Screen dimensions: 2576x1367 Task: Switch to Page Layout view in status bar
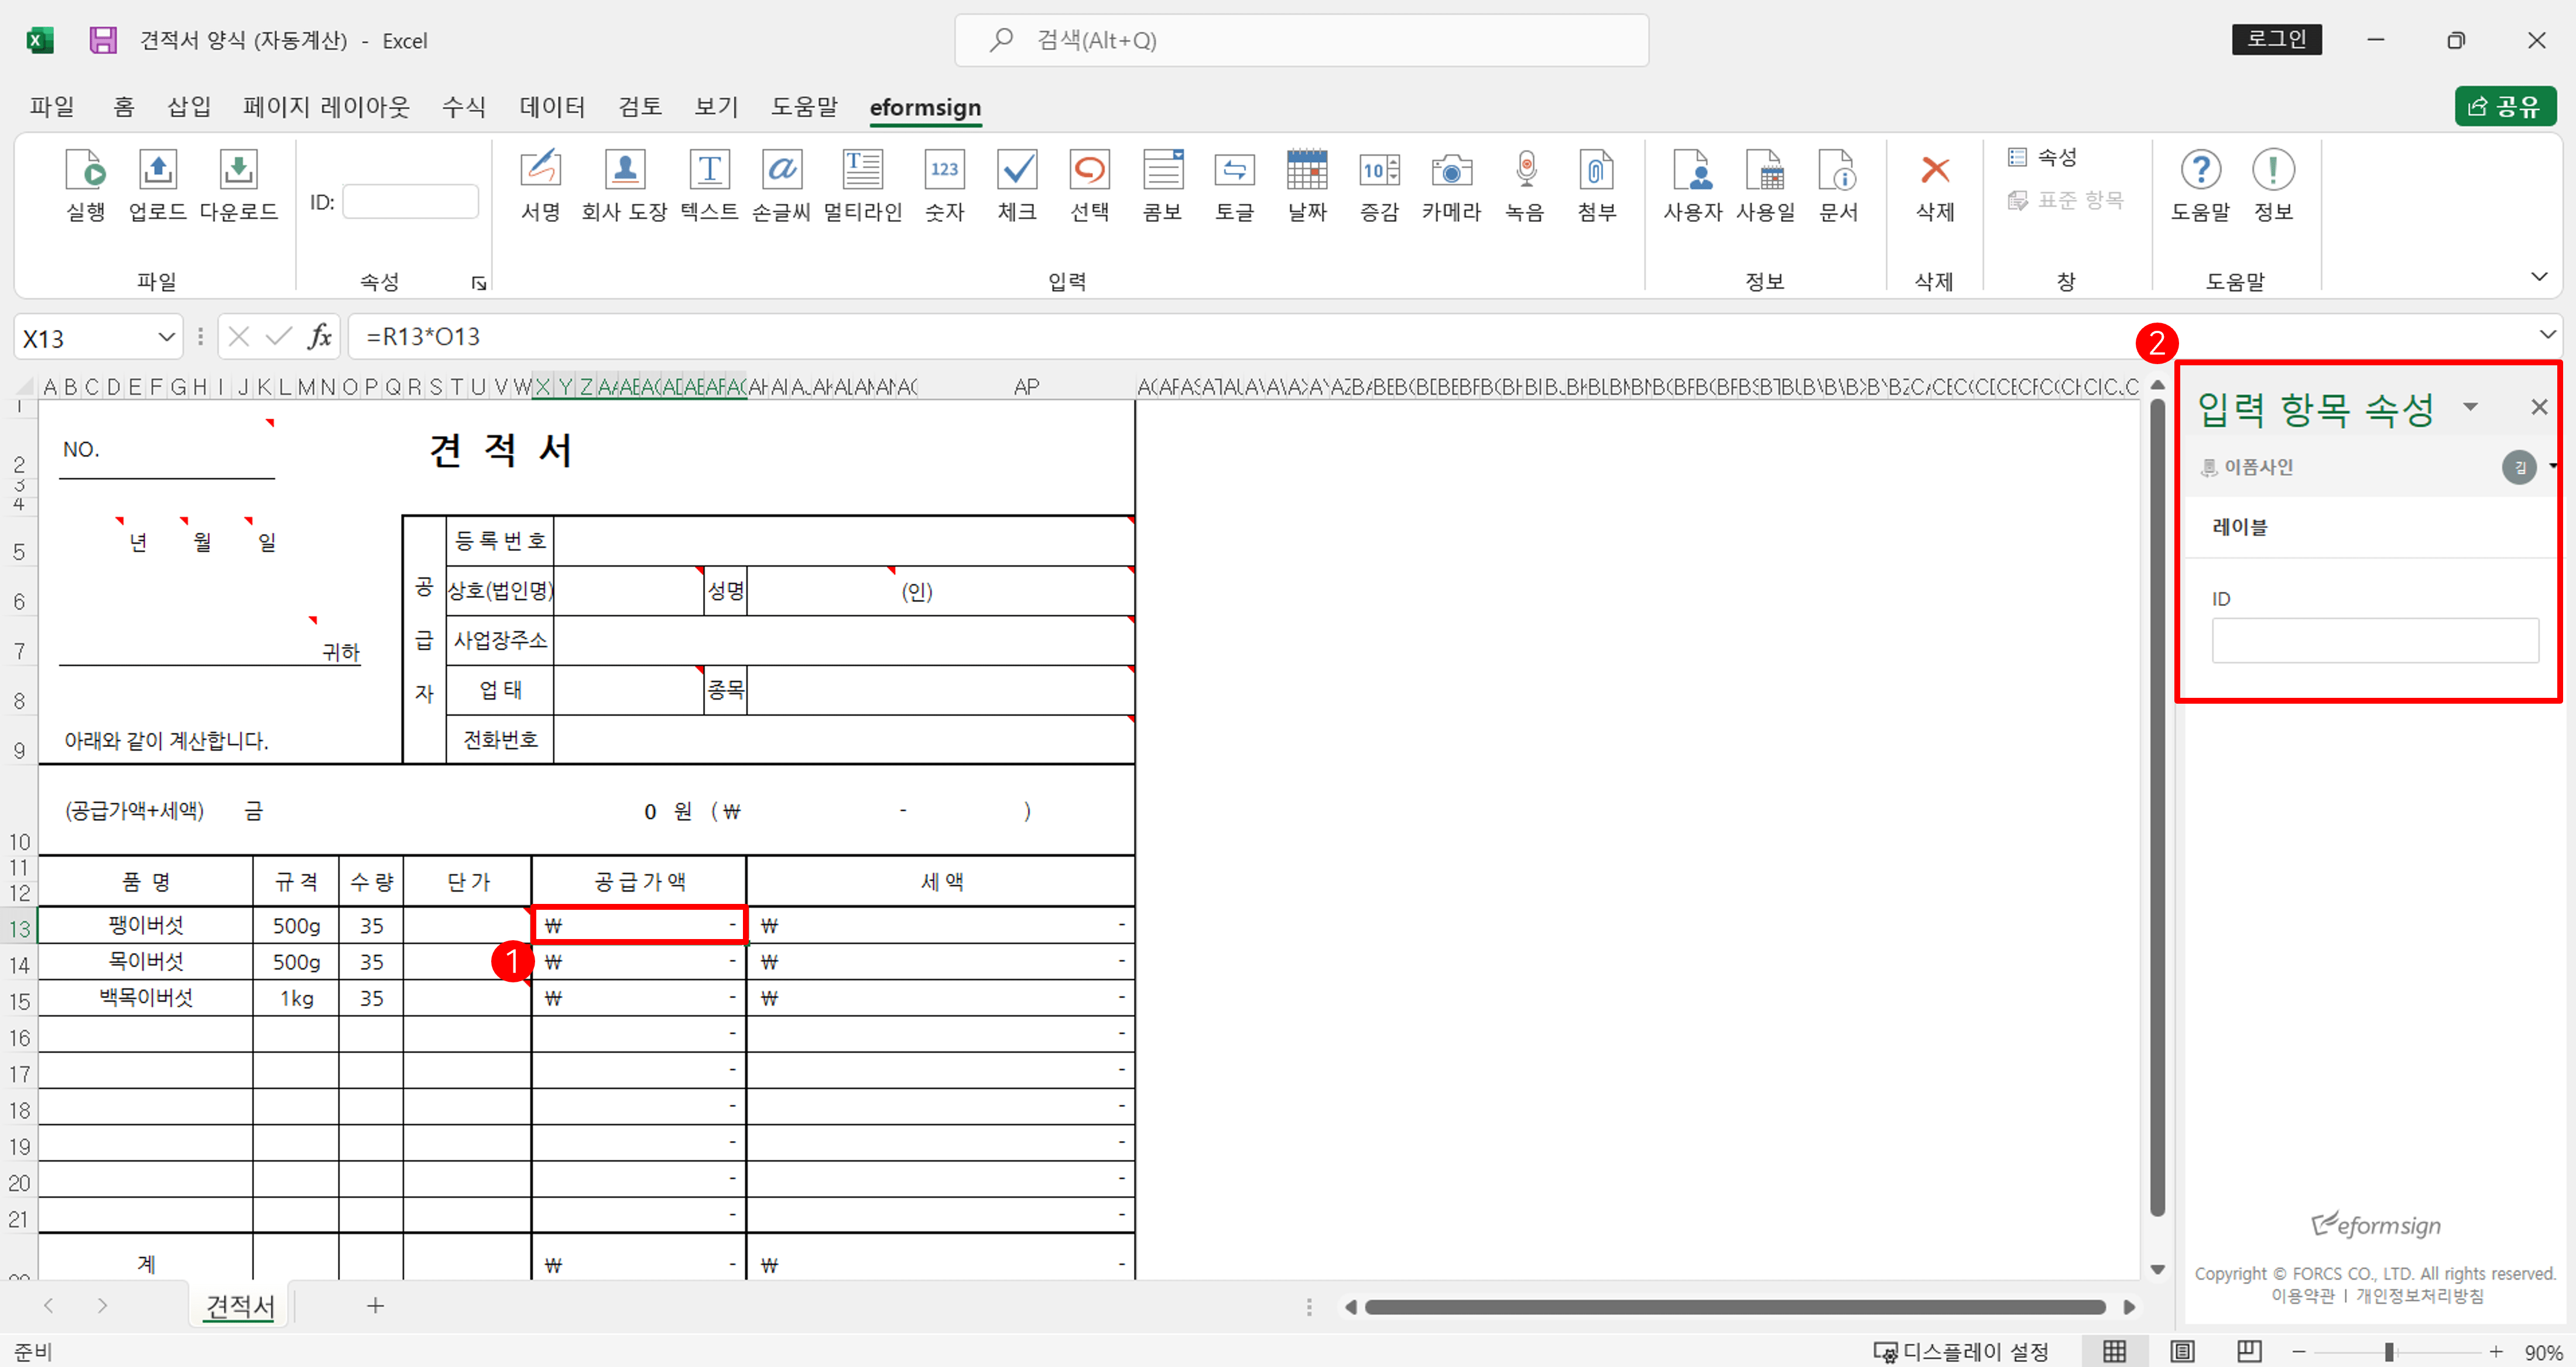coord(2182,1351)
